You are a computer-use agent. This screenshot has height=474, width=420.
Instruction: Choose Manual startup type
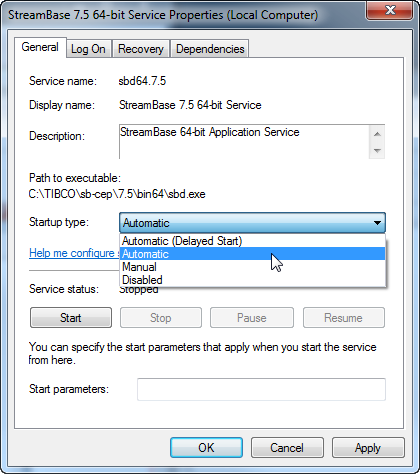point(252,267)
